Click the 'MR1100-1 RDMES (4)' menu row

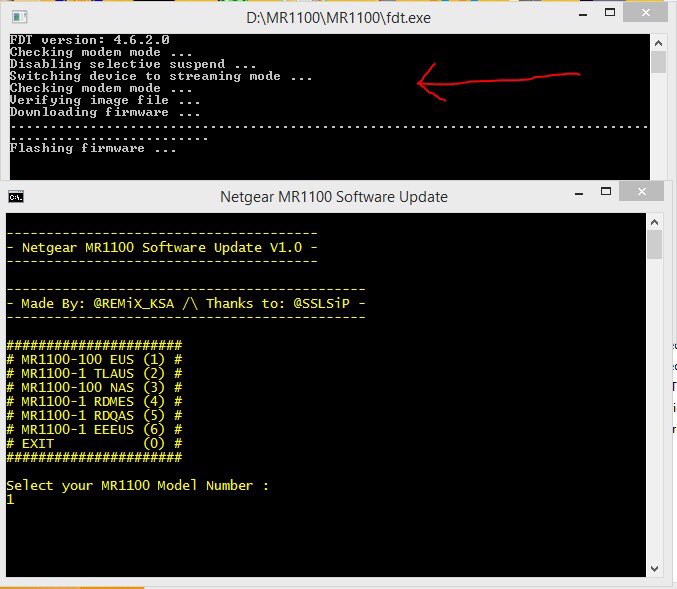point(95,401)
